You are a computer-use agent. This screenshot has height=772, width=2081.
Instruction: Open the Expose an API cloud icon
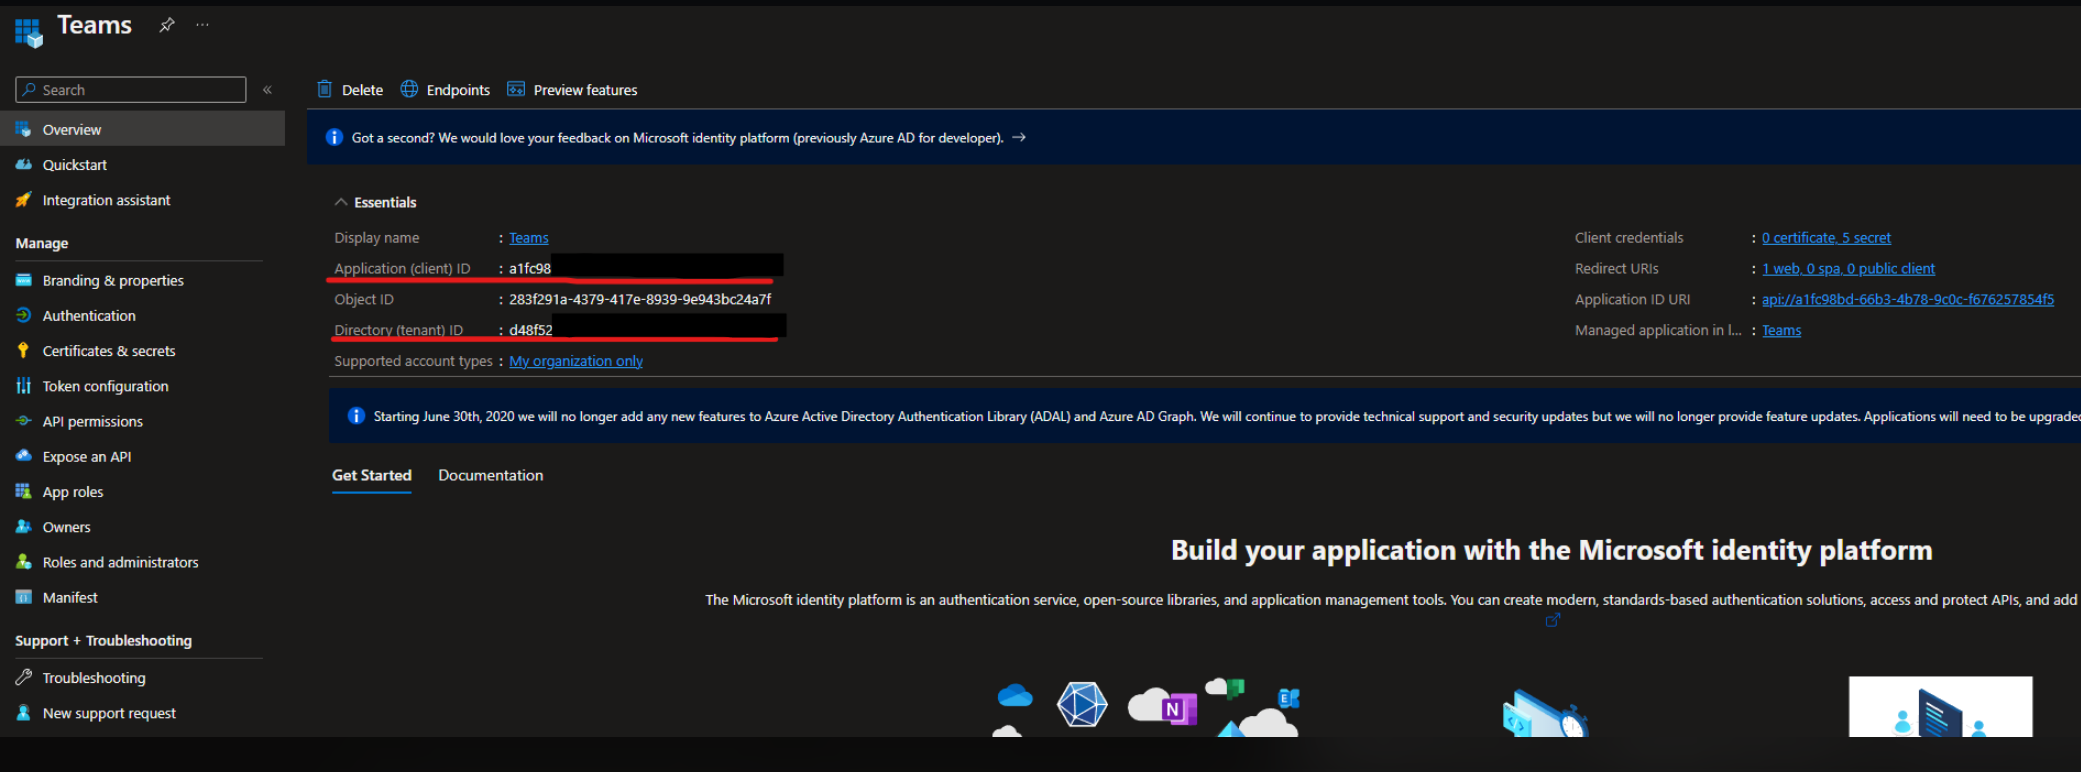(x=23, y=456)
